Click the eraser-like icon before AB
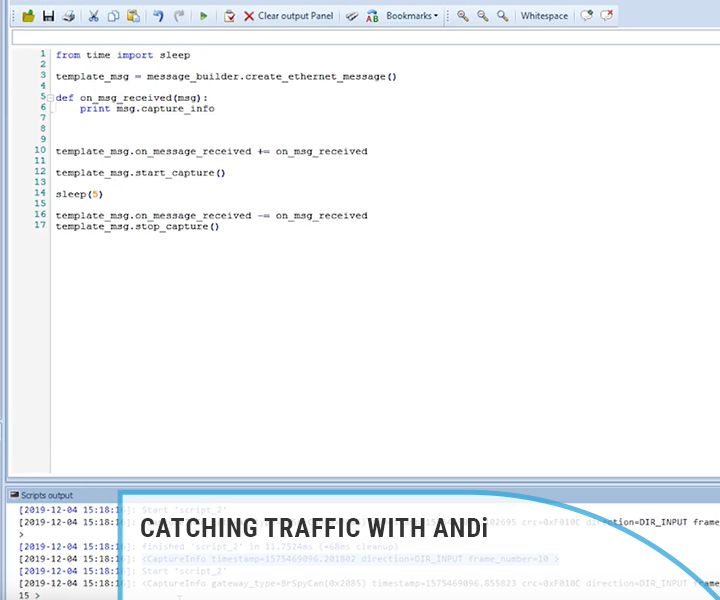The image size is (720, 600). click(x=352, y=17)
